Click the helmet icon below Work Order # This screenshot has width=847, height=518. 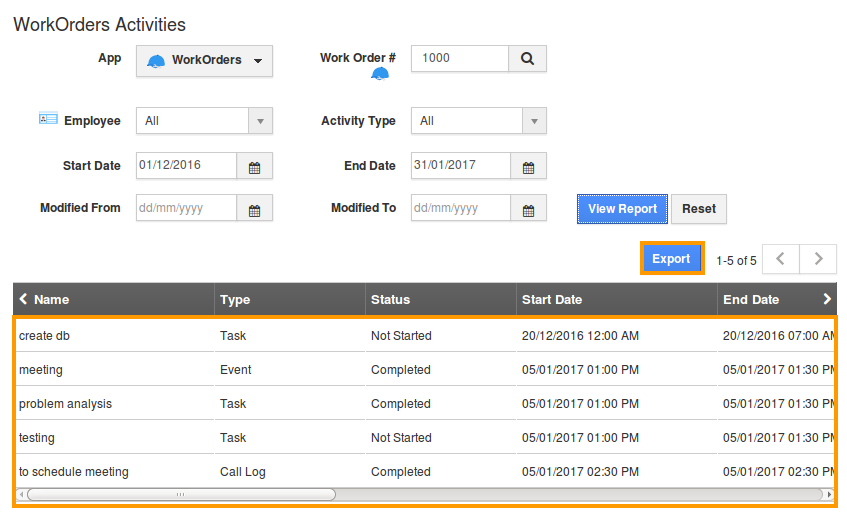(380, 74)
